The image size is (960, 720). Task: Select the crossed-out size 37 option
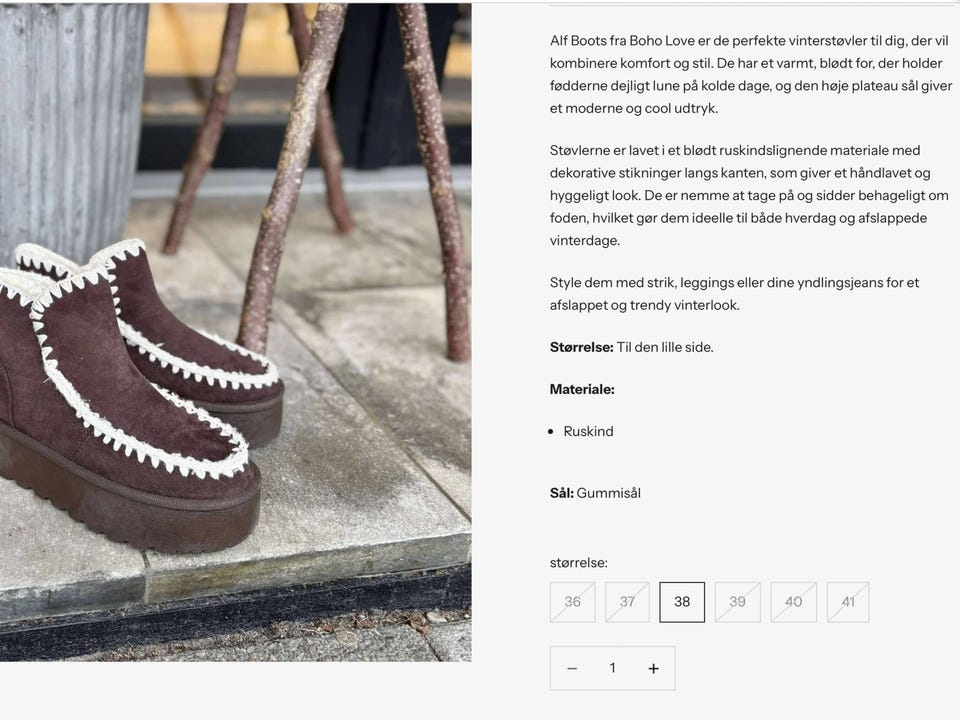pos(628,602)
